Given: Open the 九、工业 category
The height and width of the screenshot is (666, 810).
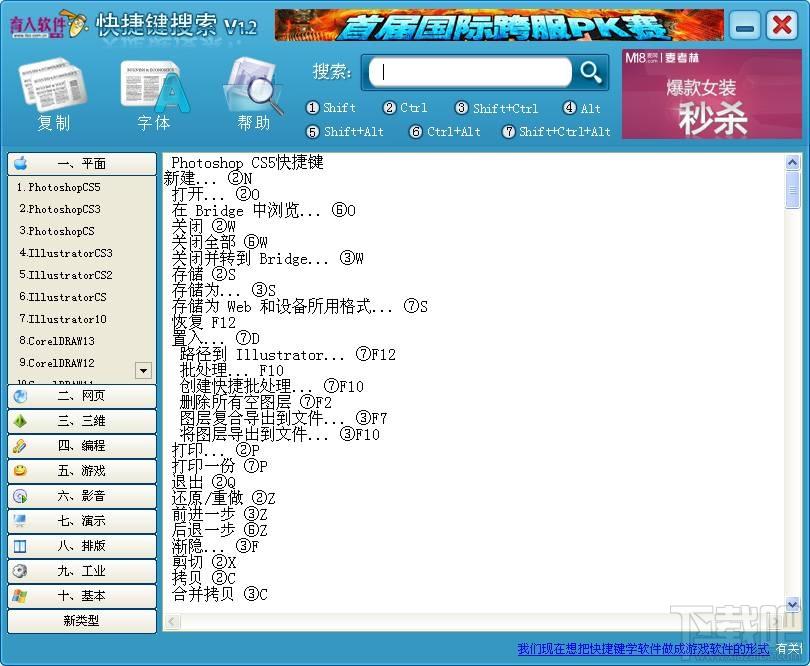Looking at the screenshot, I should tap(82, 571).
